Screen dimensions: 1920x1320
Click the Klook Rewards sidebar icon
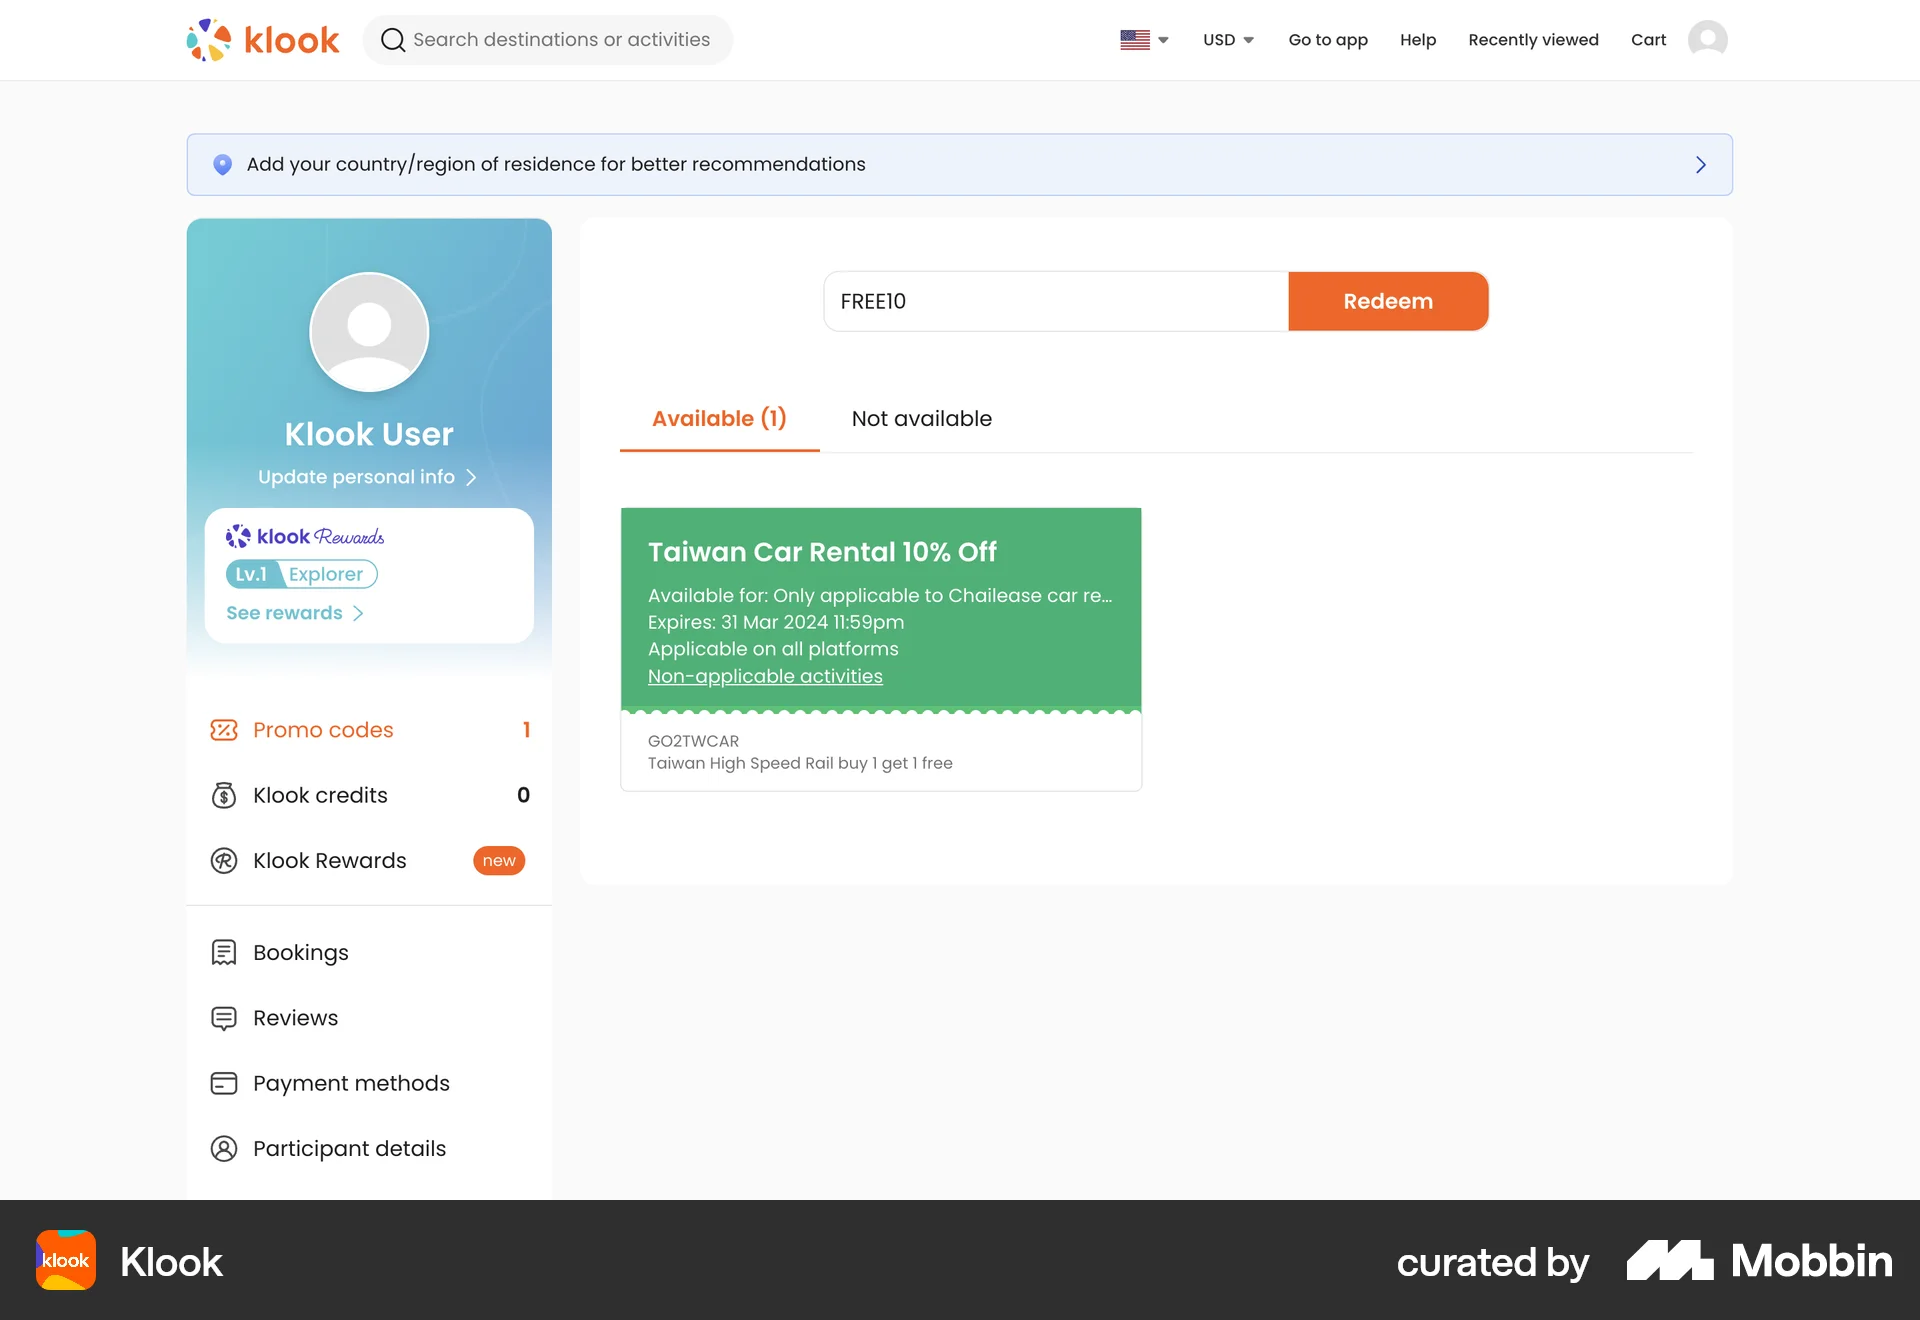click(224, 861)
